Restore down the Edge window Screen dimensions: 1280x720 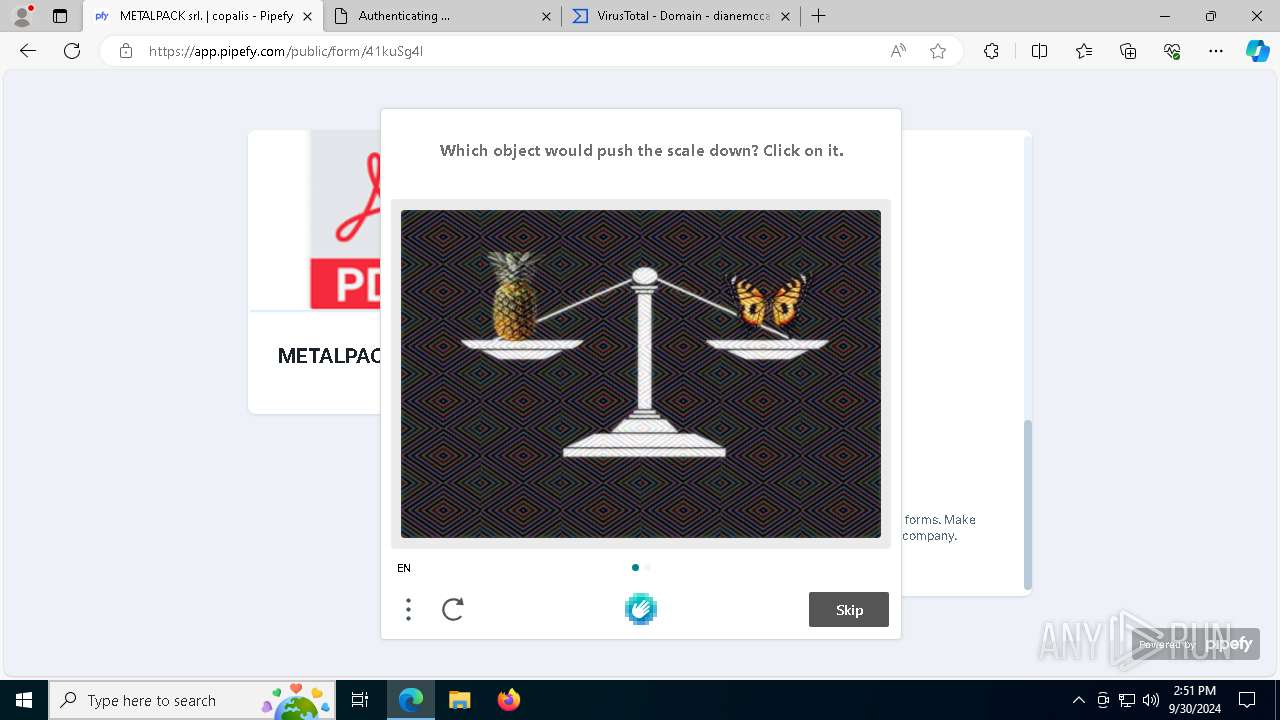pyautogui.click(x=1211, y=16)
